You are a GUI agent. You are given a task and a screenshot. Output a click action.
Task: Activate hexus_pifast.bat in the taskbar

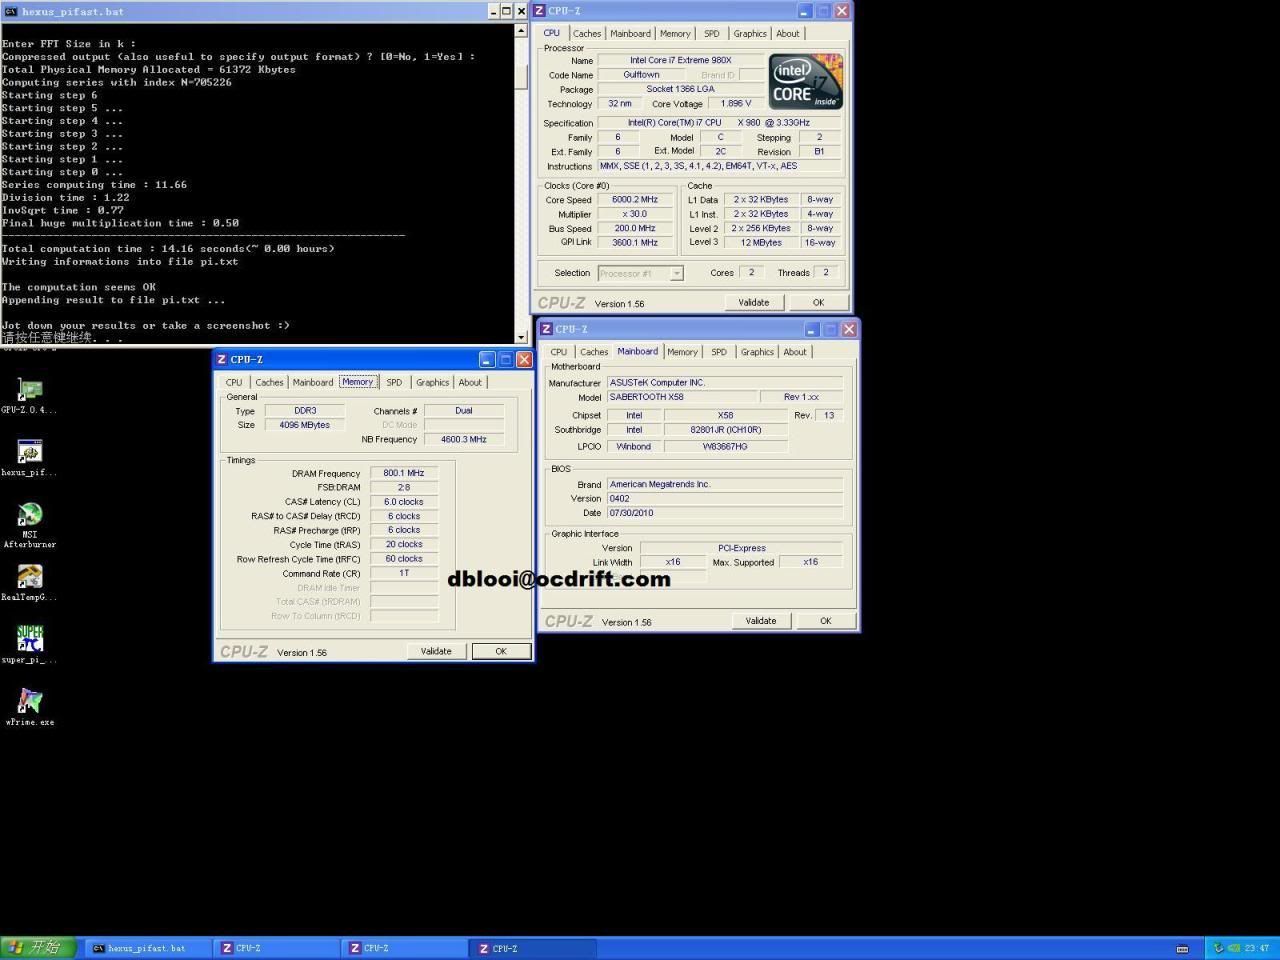click(146, 948)
